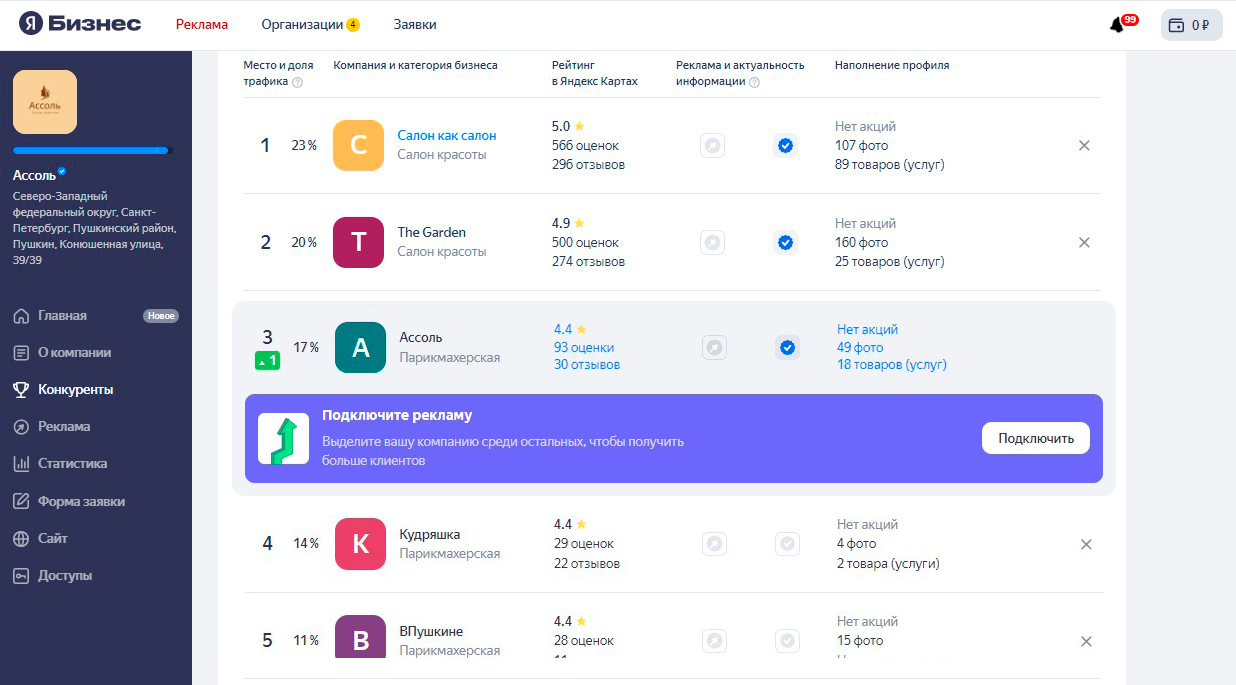Open the Статистика sidebar item
This screenshot has height=685, width=1236.
72,463
